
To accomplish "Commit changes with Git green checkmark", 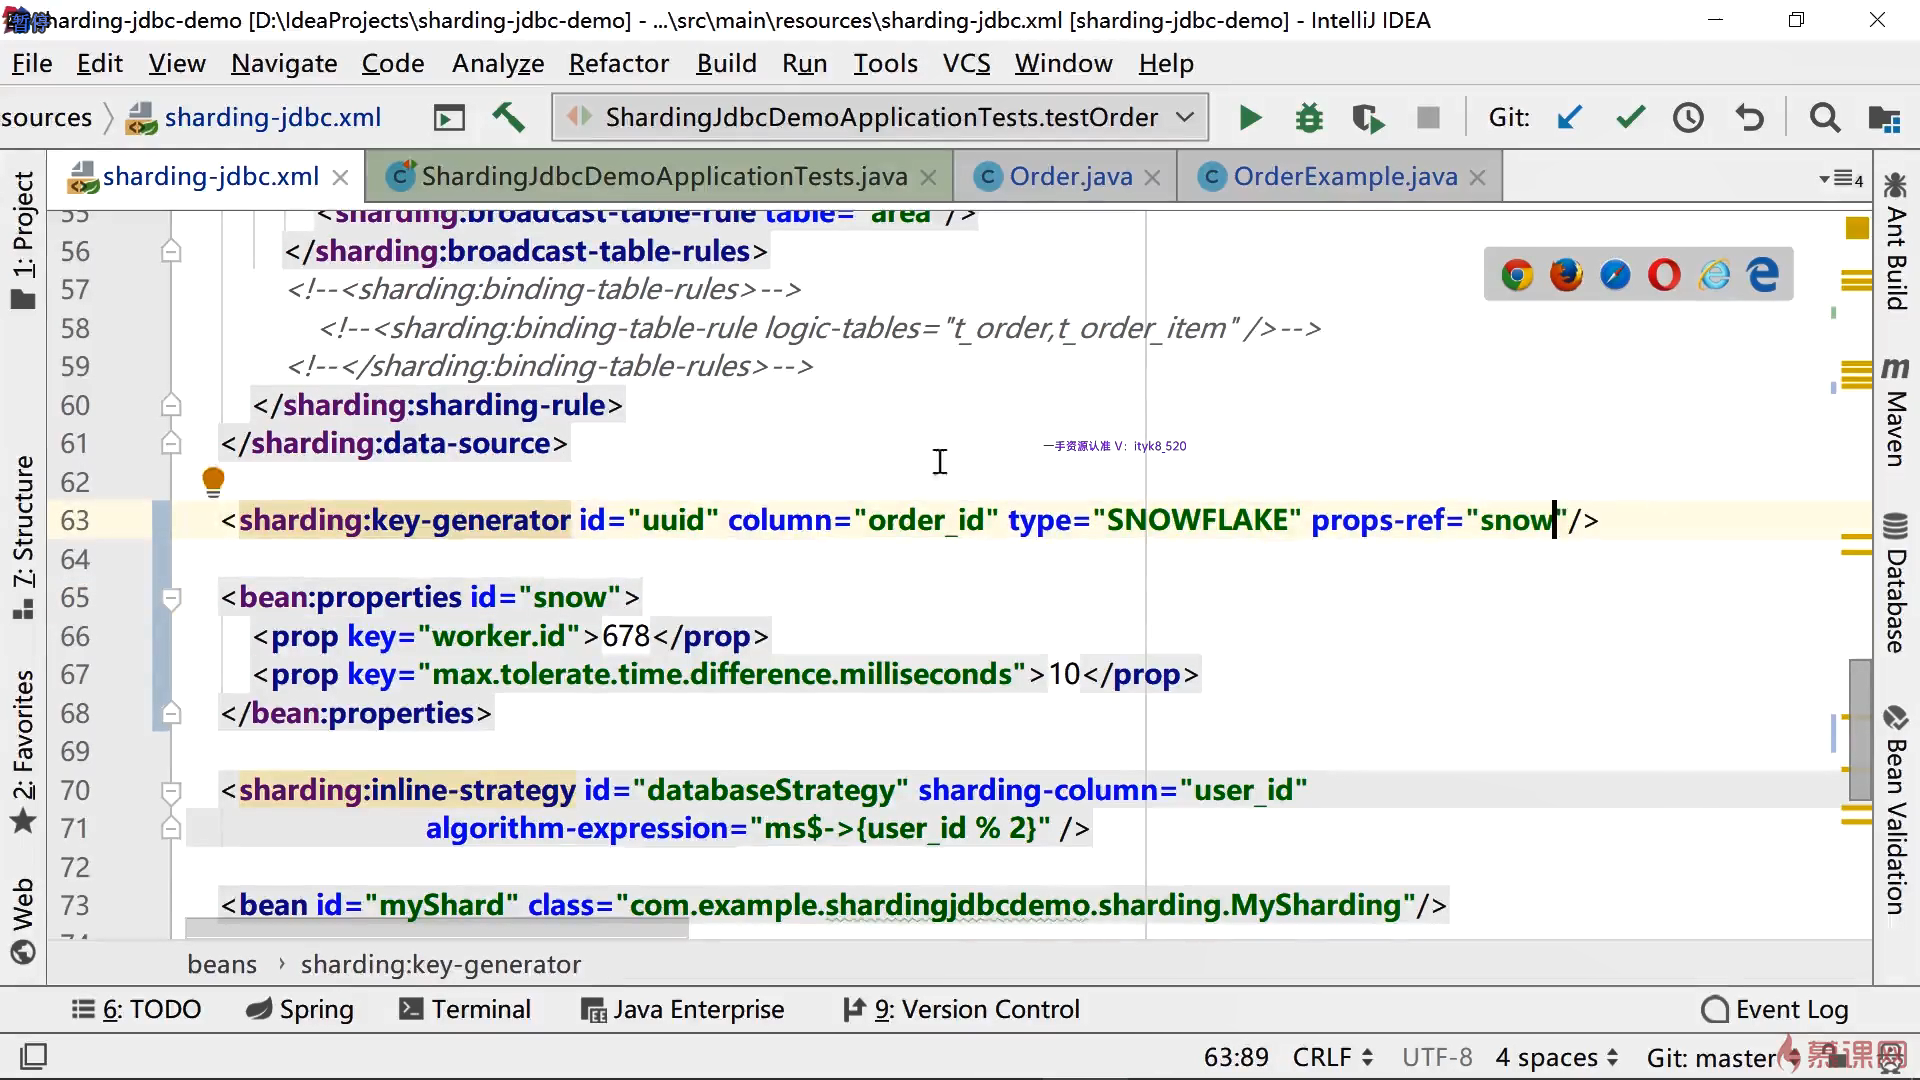I will pos(1630,118).
